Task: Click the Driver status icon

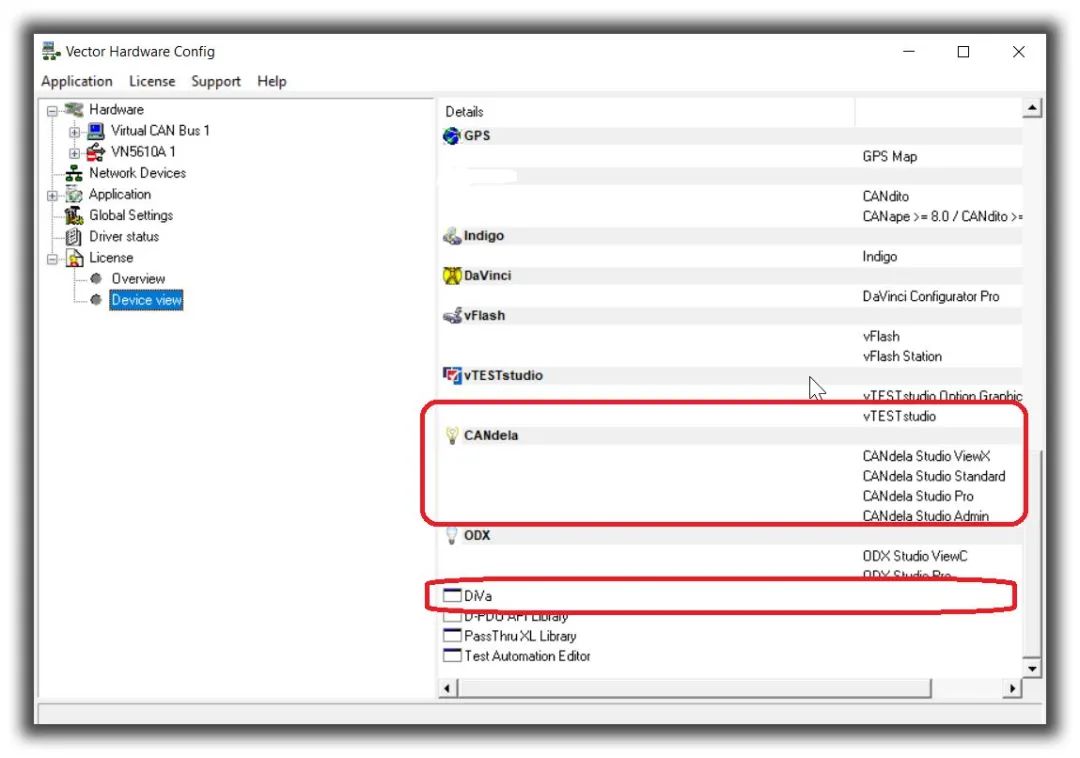Action: [x=74, y=237]
